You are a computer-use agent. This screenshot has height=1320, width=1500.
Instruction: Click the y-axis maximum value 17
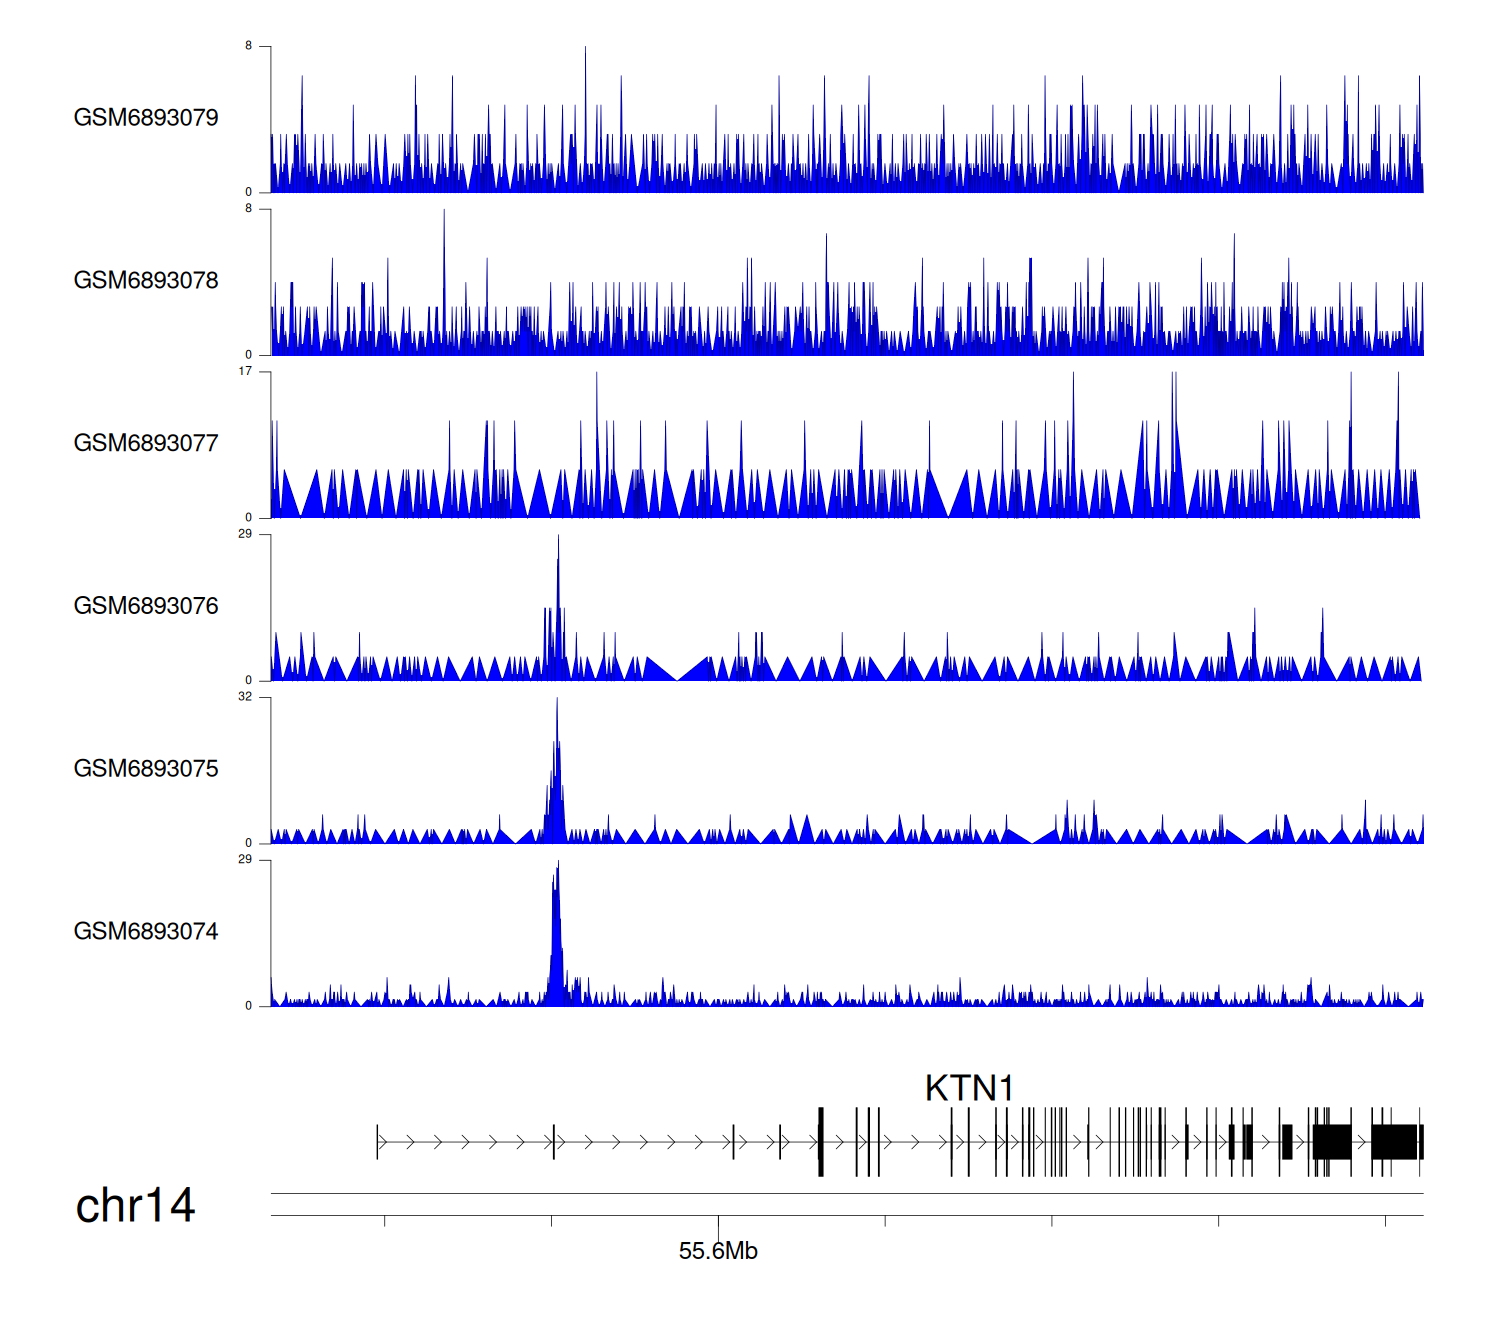[245, 371]
